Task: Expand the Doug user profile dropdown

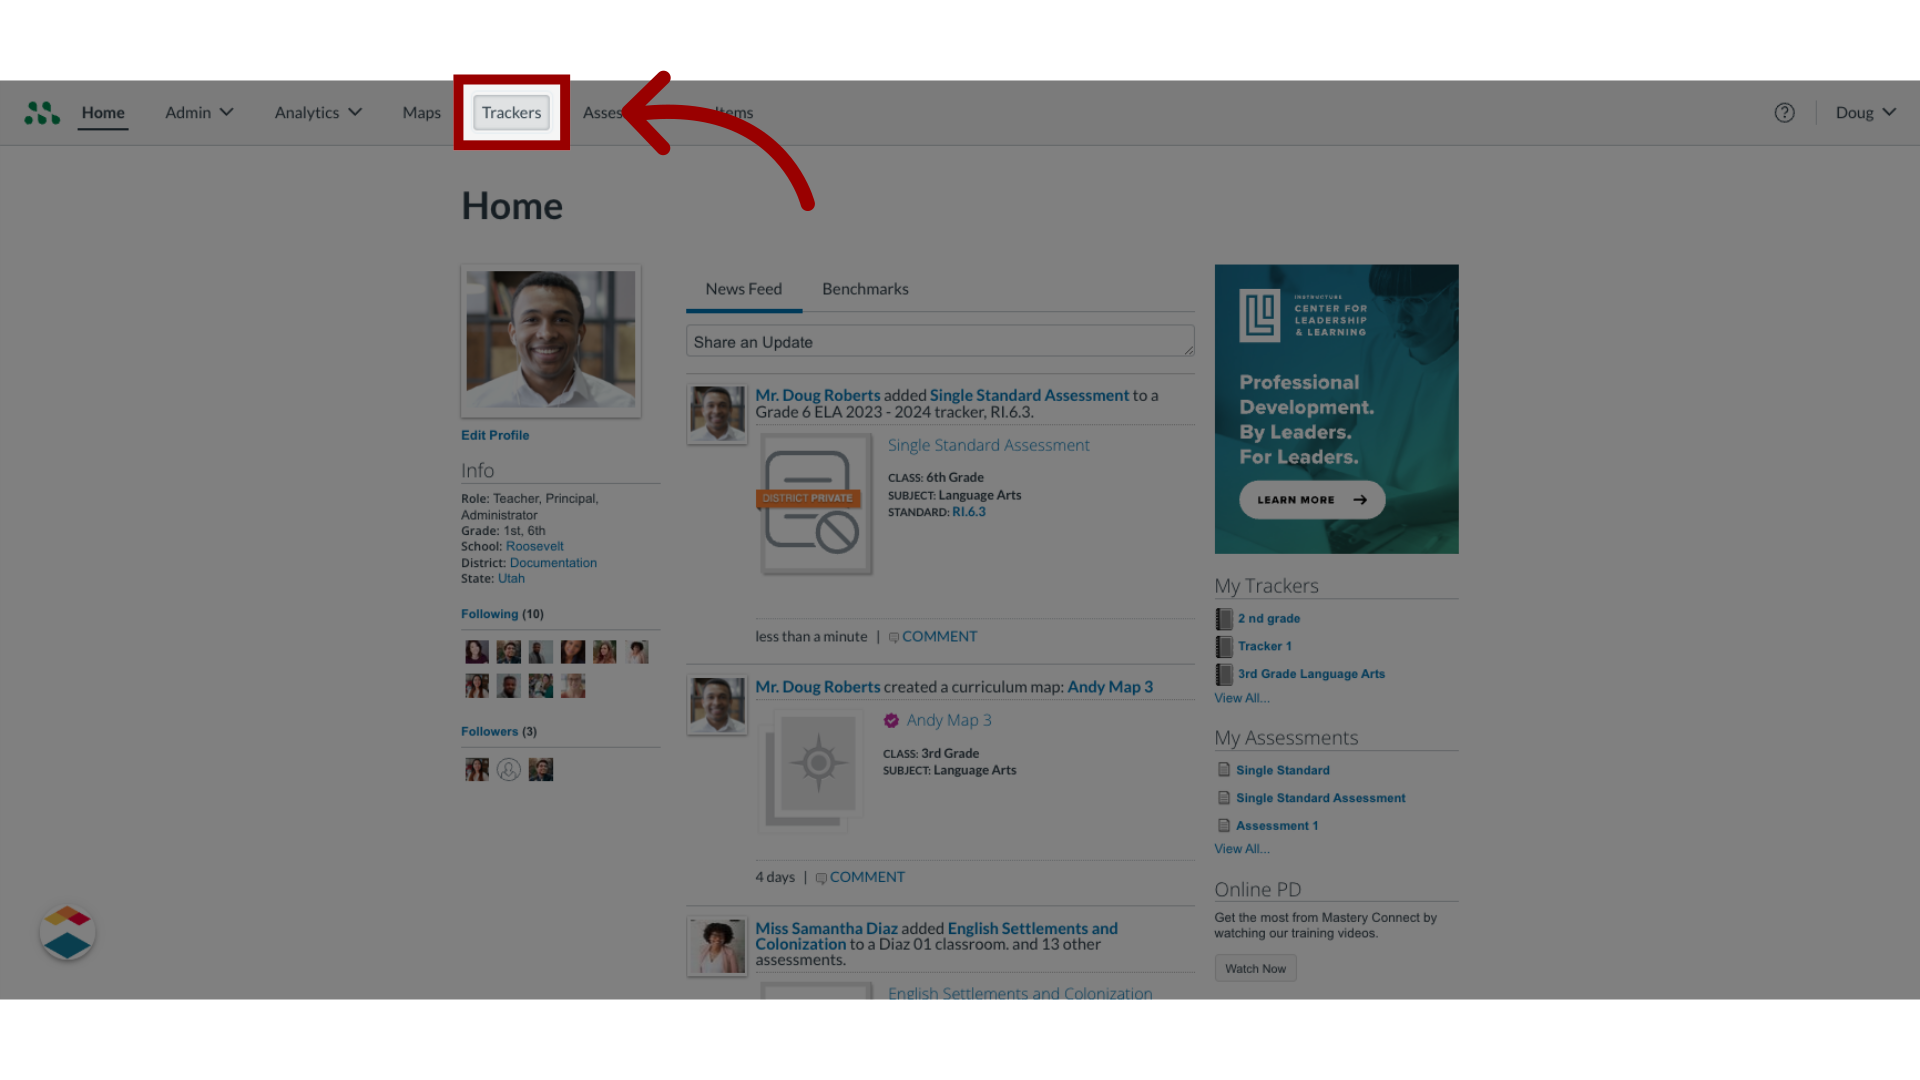Action: click(x=1863, y=112)
